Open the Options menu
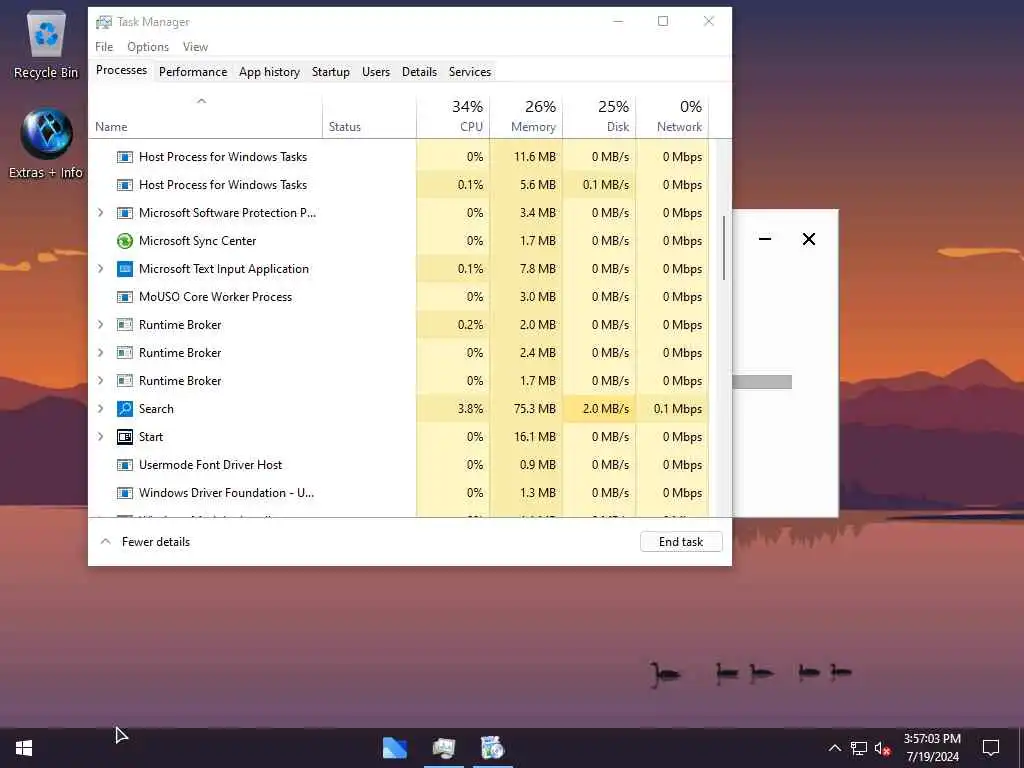1024x768 pixels. pos(148,47)
